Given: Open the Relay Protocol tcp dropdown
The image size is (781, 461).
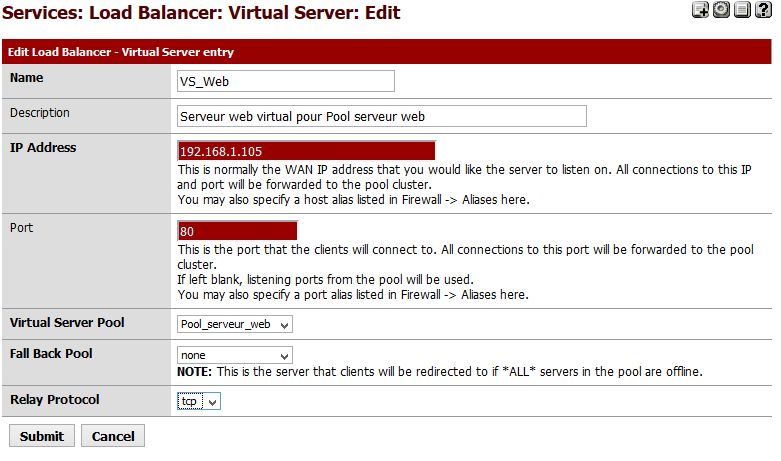Looking at the screenshot, I should (x=198, y=401).
